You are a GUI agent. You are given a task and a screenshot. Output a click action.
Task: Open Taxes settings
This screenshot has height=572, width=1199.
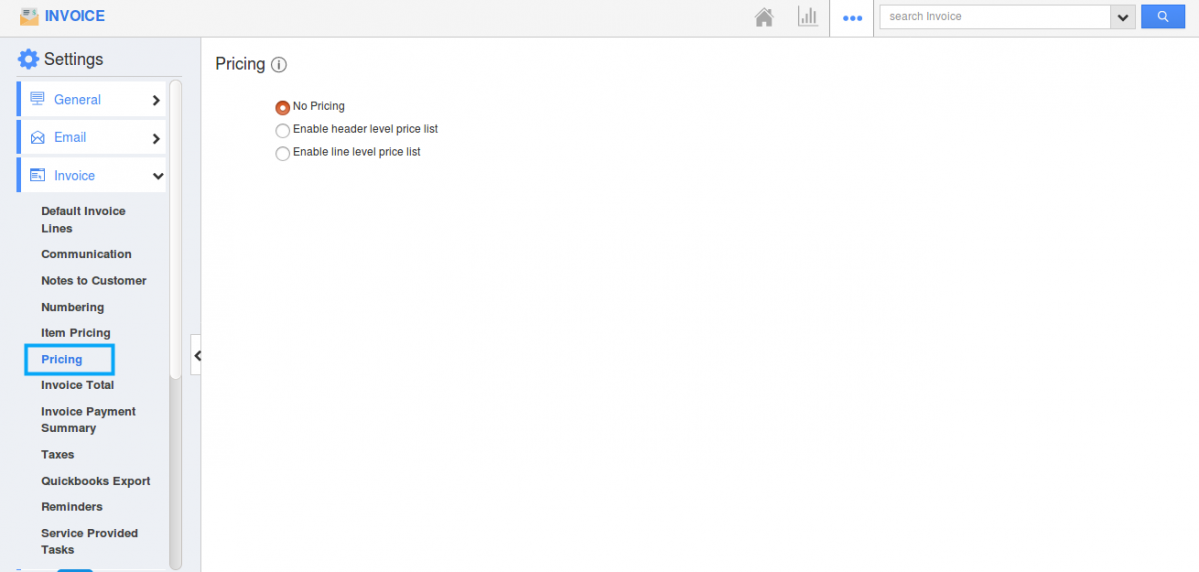57,454
